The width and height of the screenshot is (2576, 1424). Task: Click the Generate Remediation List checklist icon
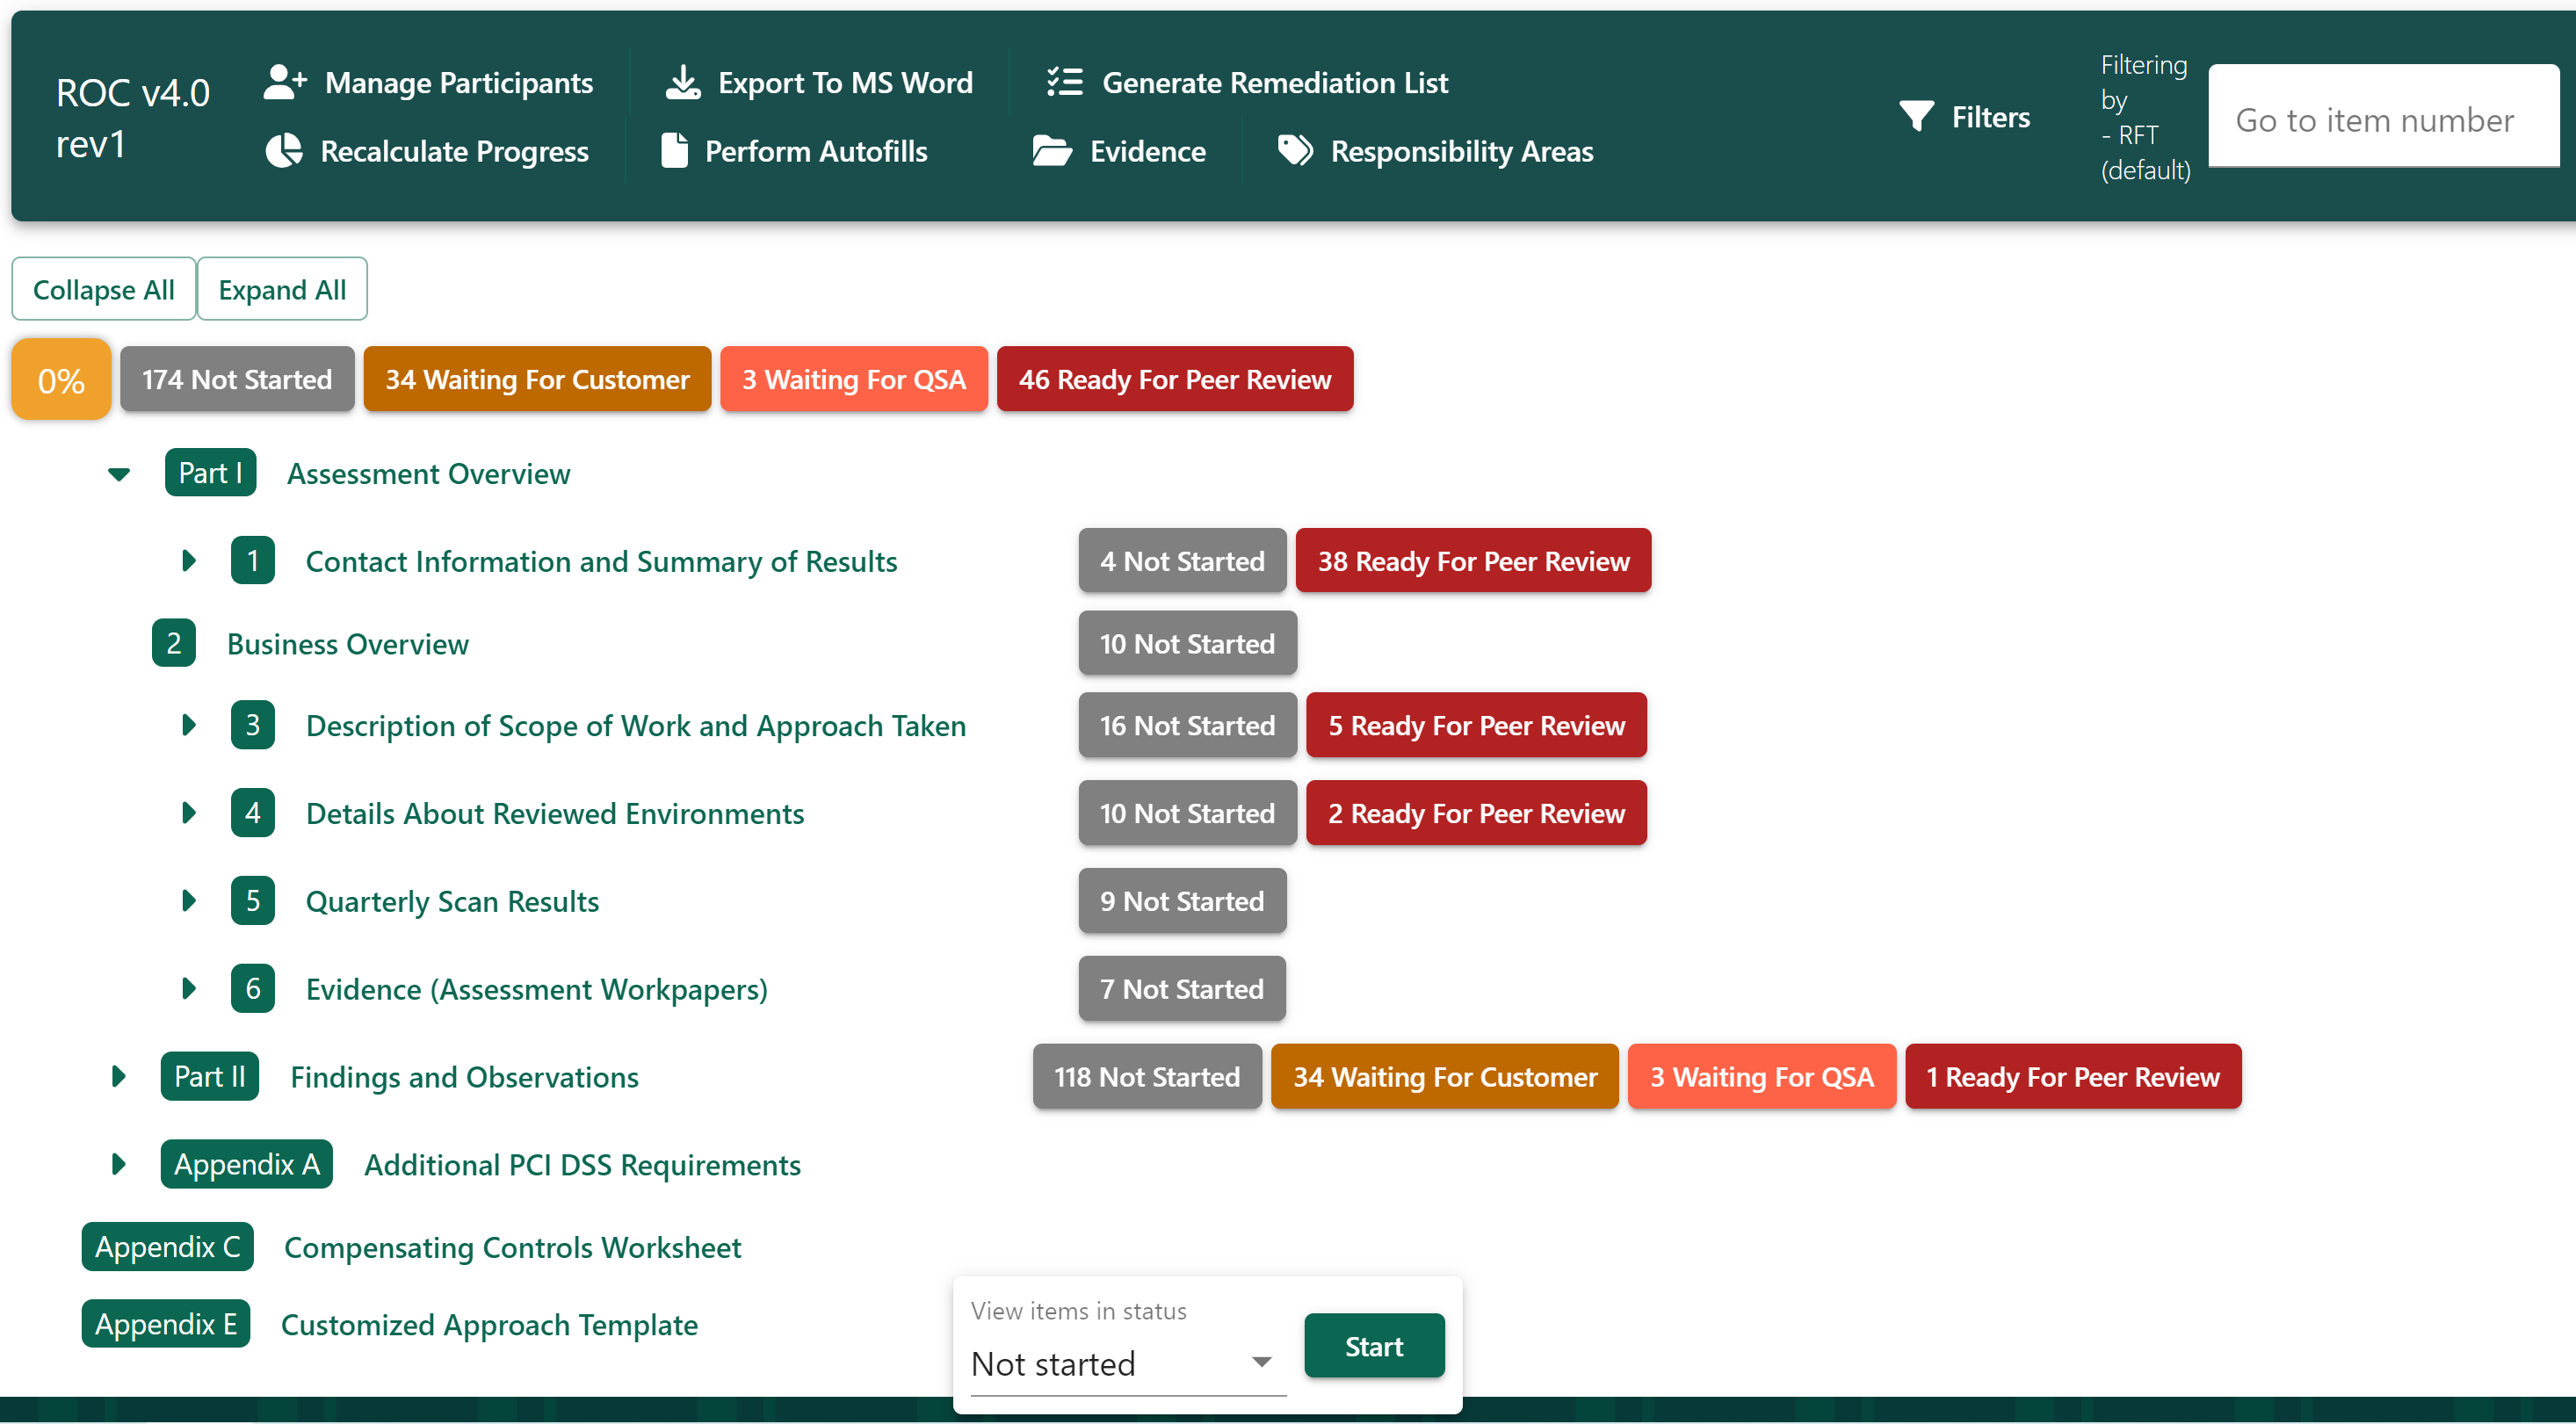1065,82
